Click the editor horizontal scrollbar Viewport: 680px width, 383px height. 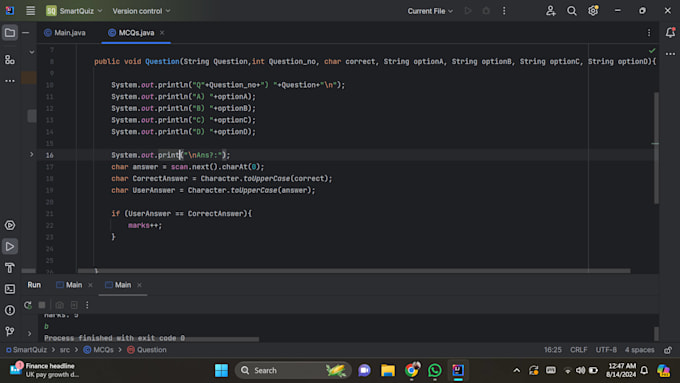click(x=354, y=271)
